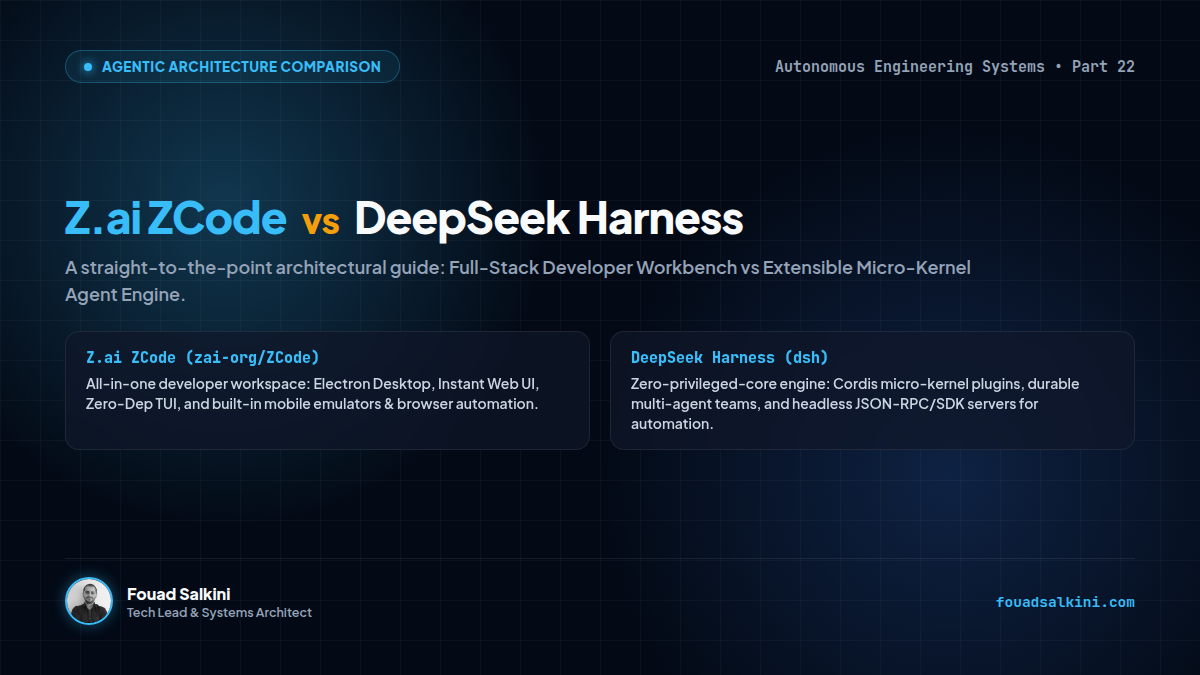Screen dimensions: 1200x675
Task: Click the subtitle starting 'A straight-to-the-point architectural guide'
Action: point(518,282)
